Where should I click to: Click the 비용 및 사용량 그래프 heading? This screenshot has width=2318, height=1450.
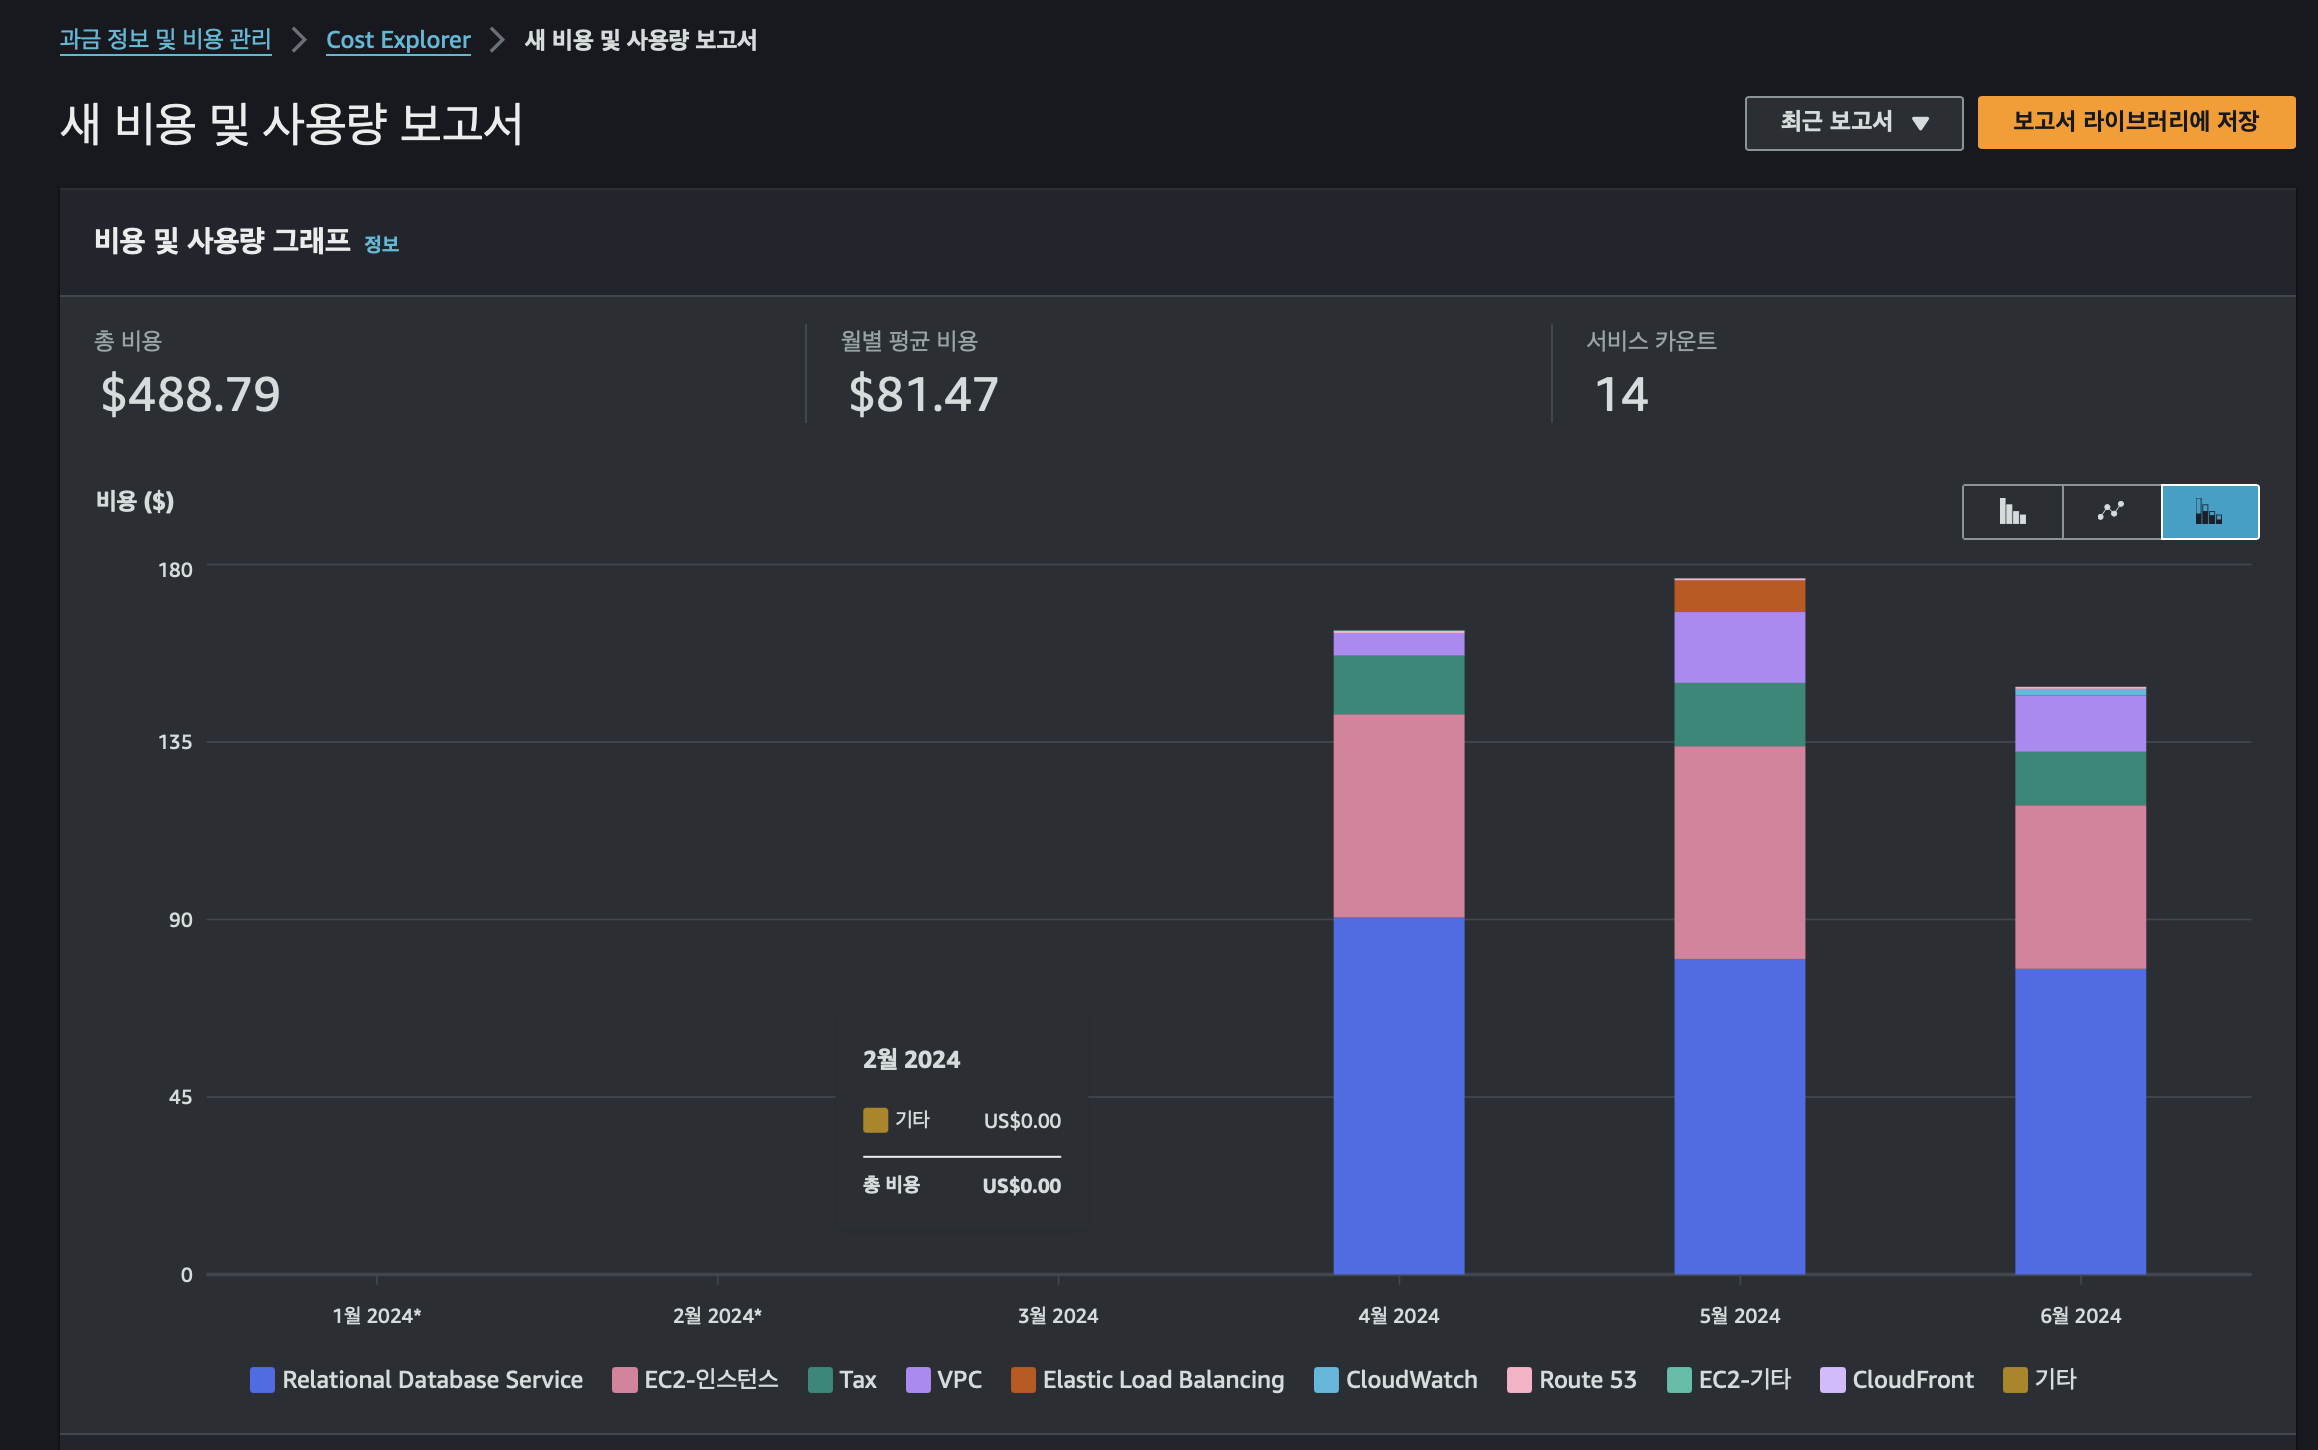tap(222, 241)
